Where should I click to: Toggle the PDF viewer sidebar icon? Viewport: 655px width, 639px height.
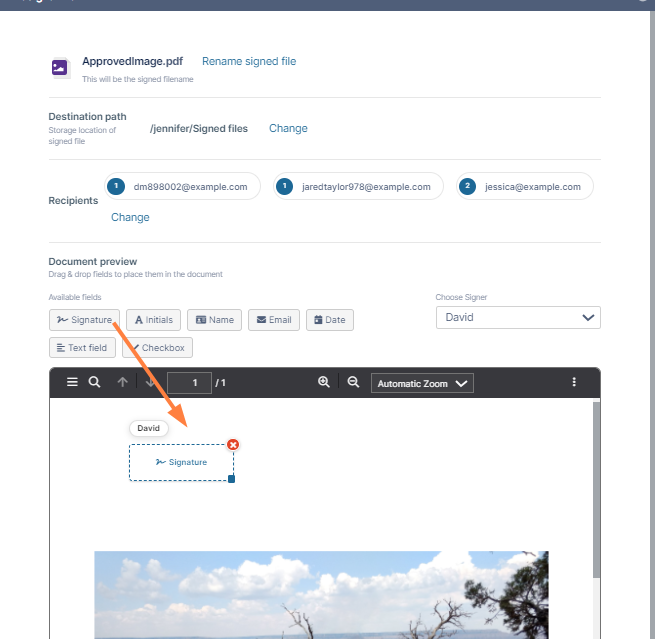[72, 382]
